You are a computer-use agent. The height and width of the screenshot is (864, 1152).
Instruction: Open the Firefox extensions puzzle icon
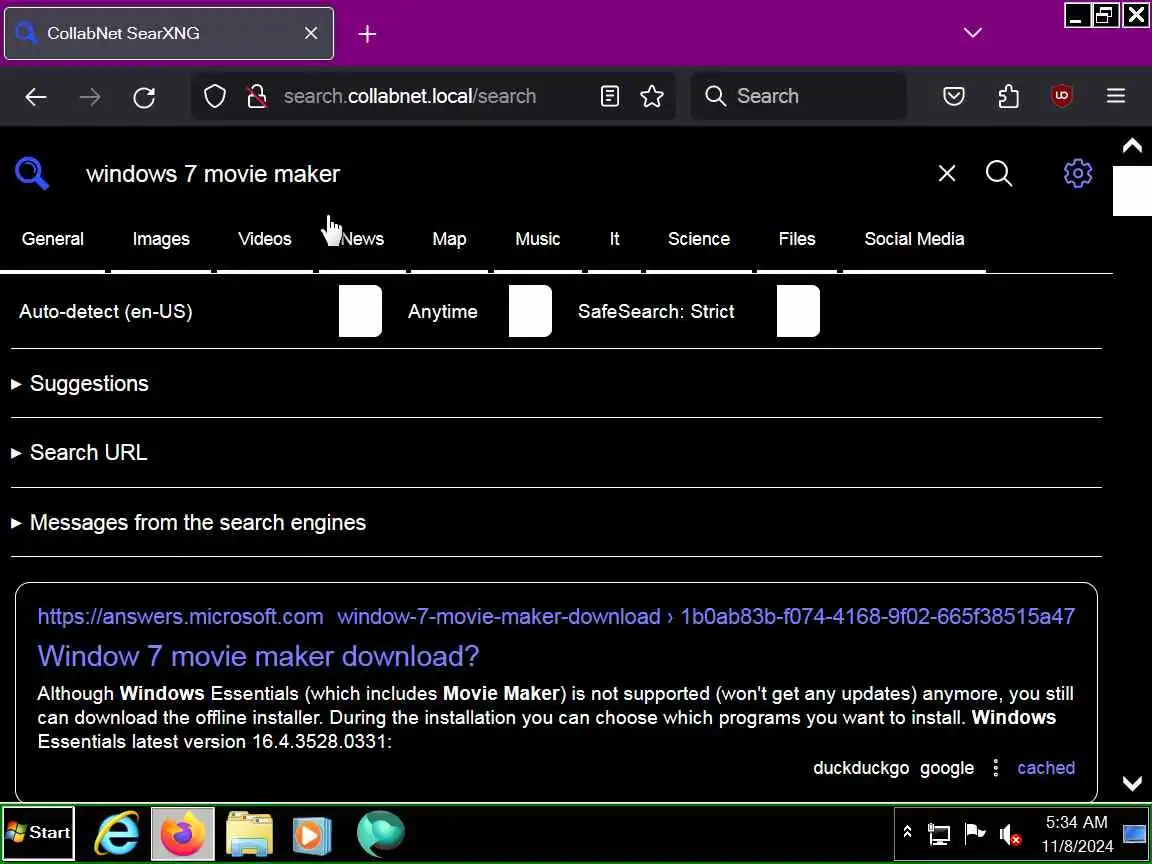point(1008,96)
